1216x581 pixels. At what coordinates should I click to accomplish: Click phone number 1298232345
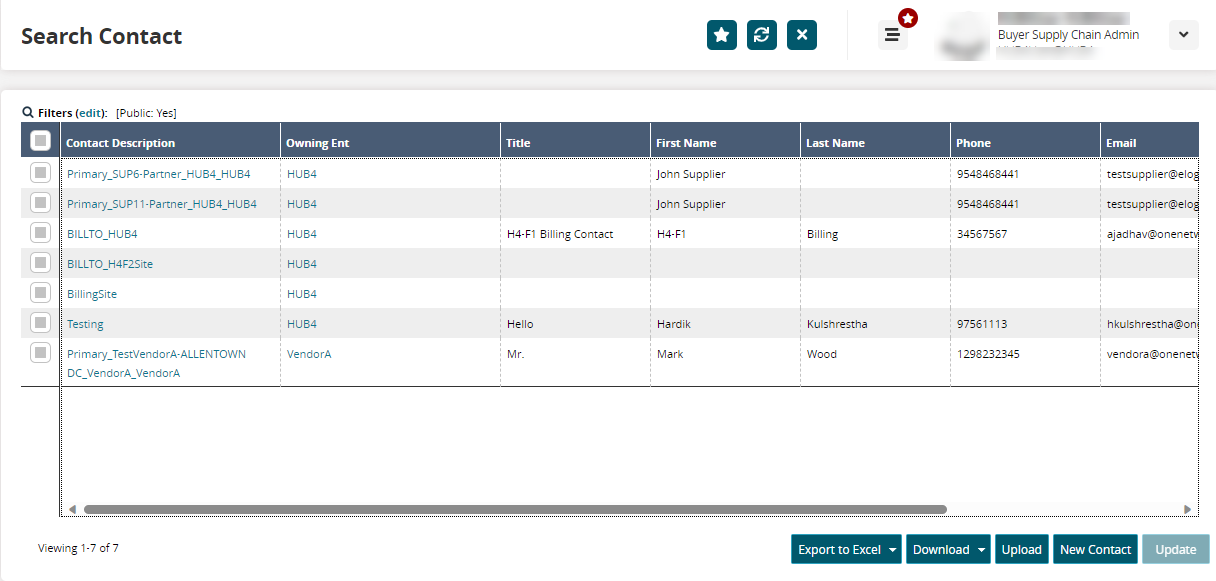click(988, 354)
